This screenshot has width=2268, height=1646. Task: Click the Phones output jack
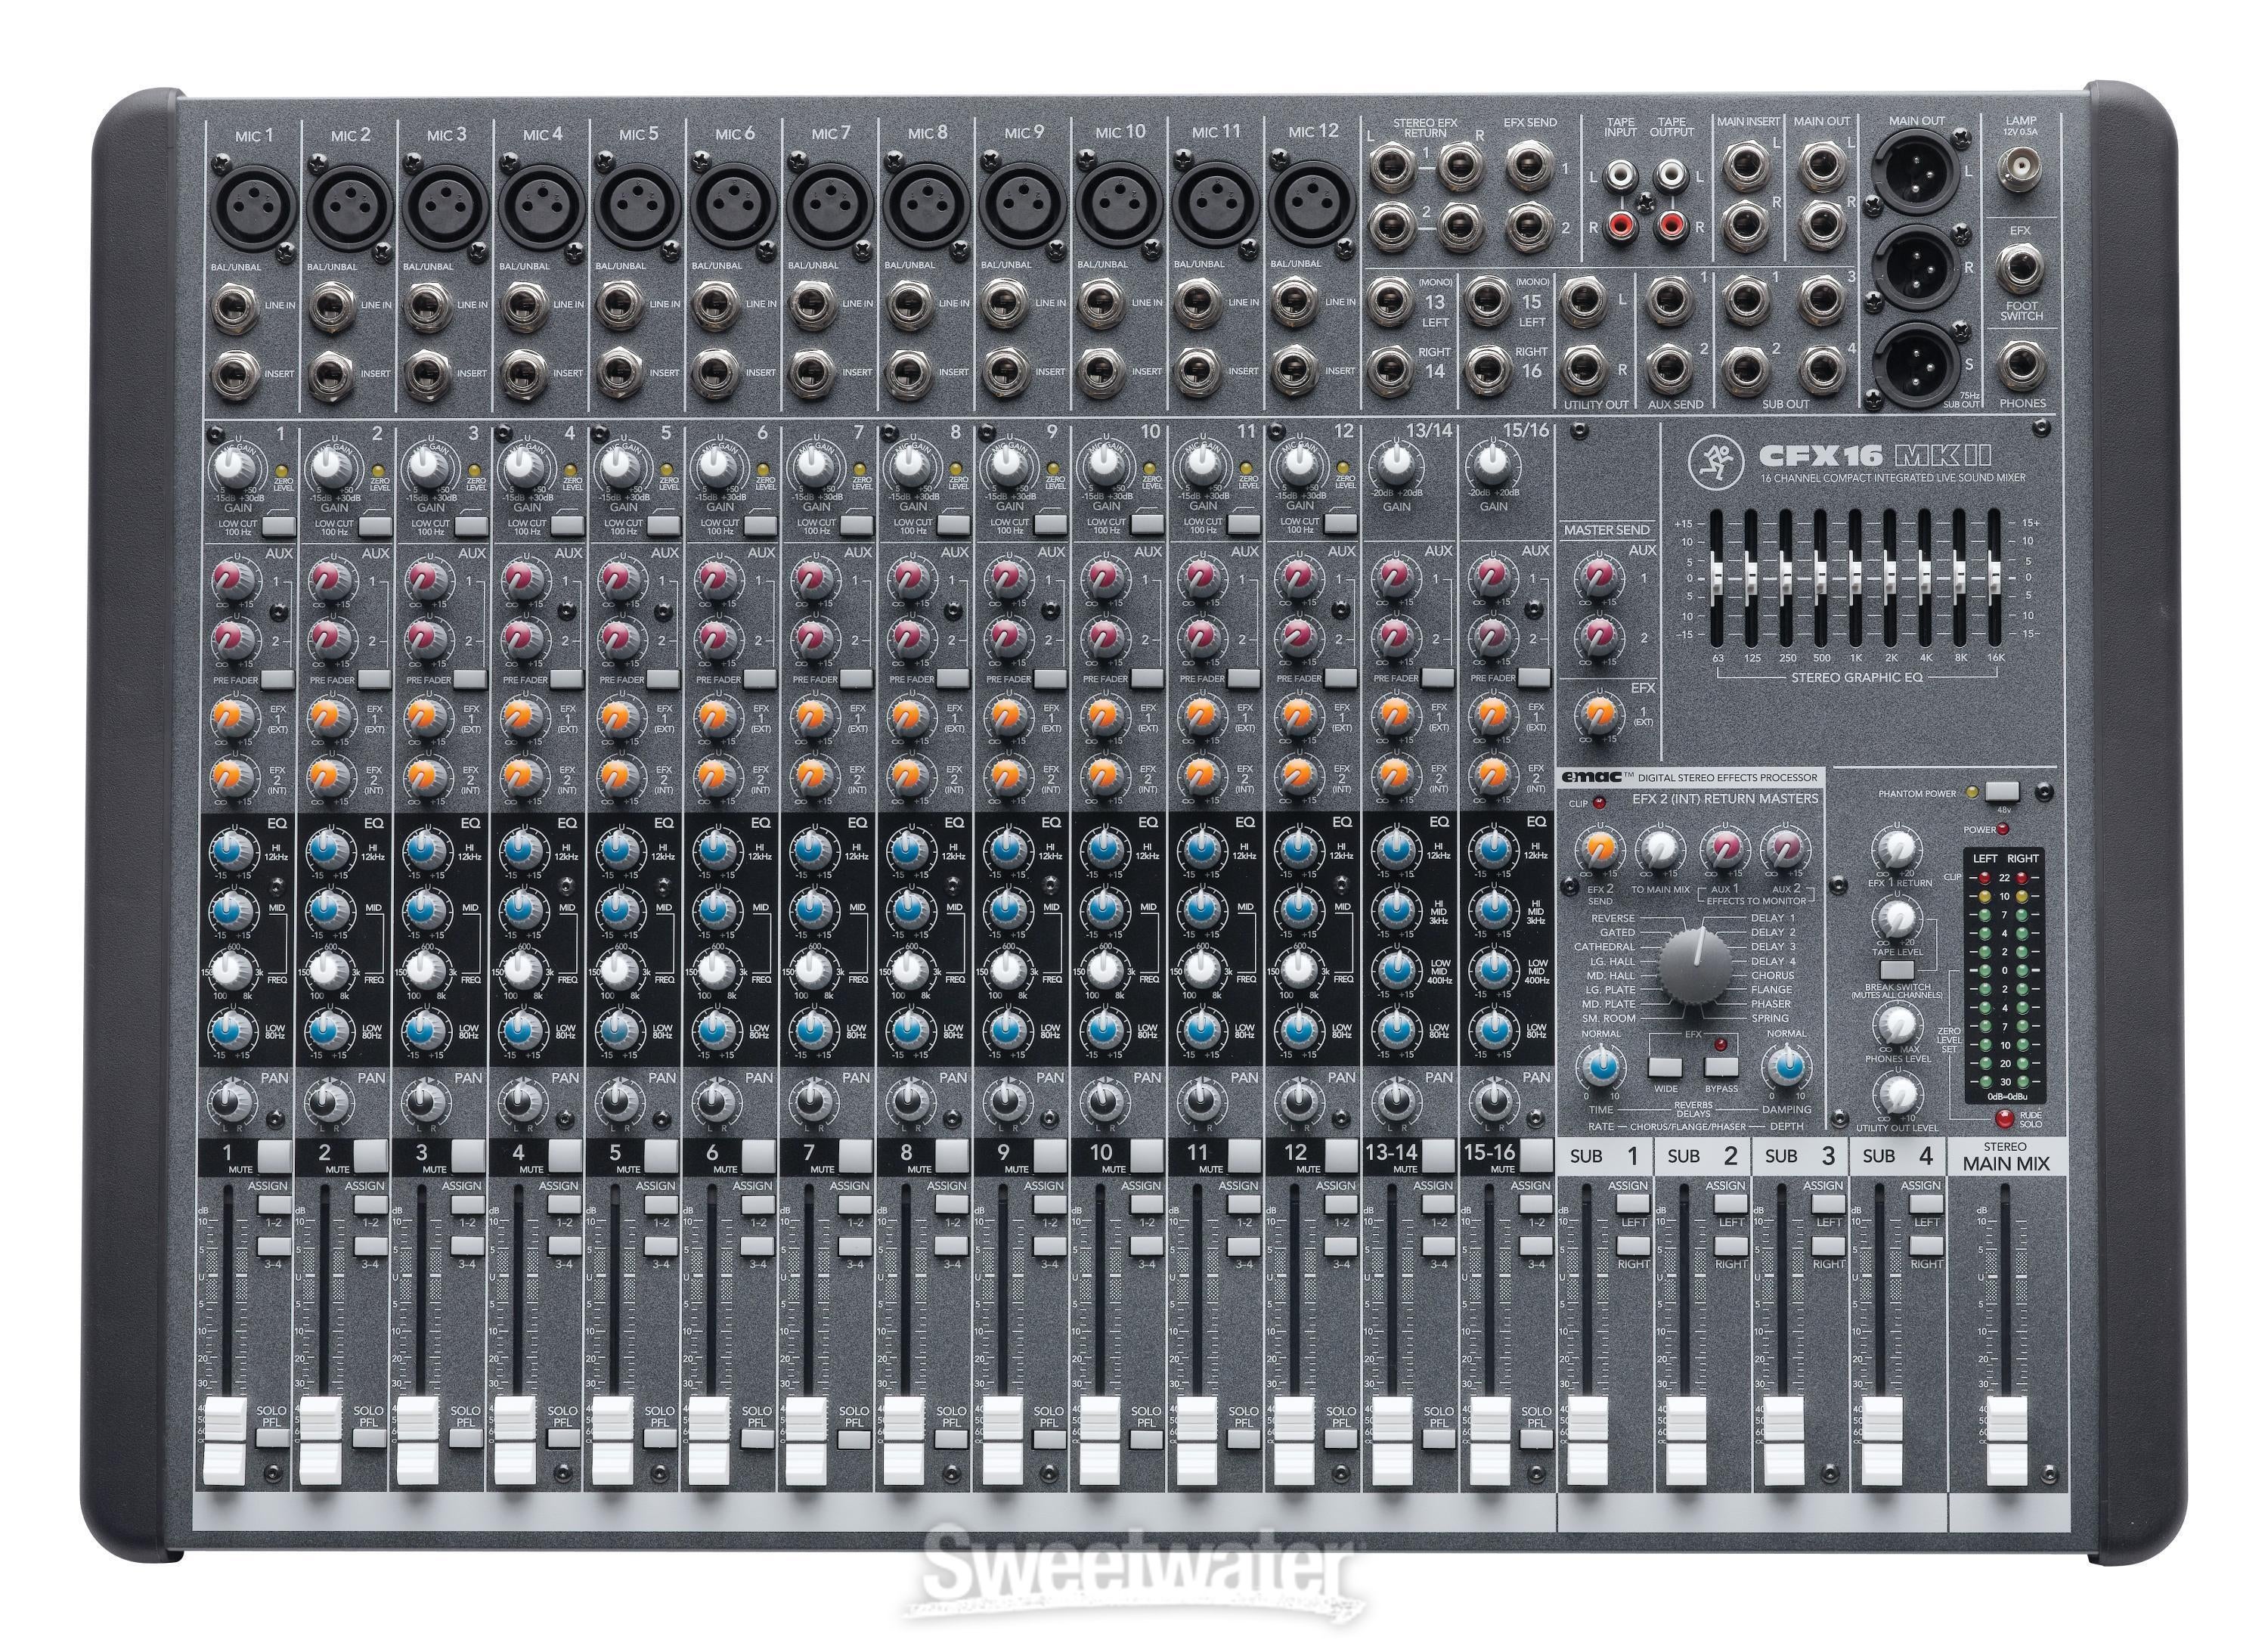click(2021, 366)
